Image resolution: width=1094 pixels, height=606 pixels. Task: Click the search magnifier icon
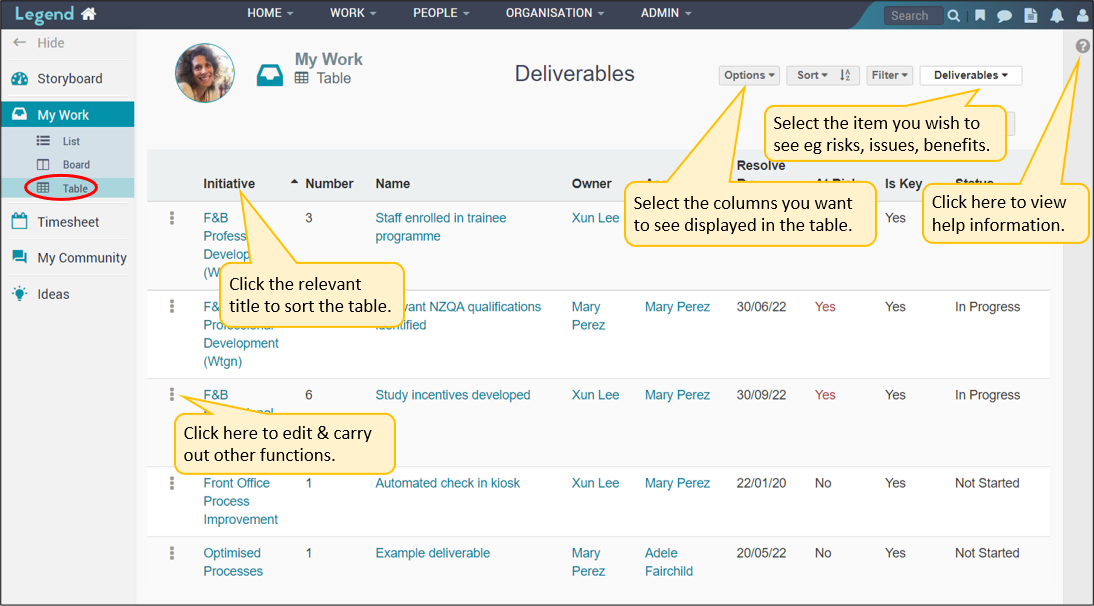click(954, 15)
